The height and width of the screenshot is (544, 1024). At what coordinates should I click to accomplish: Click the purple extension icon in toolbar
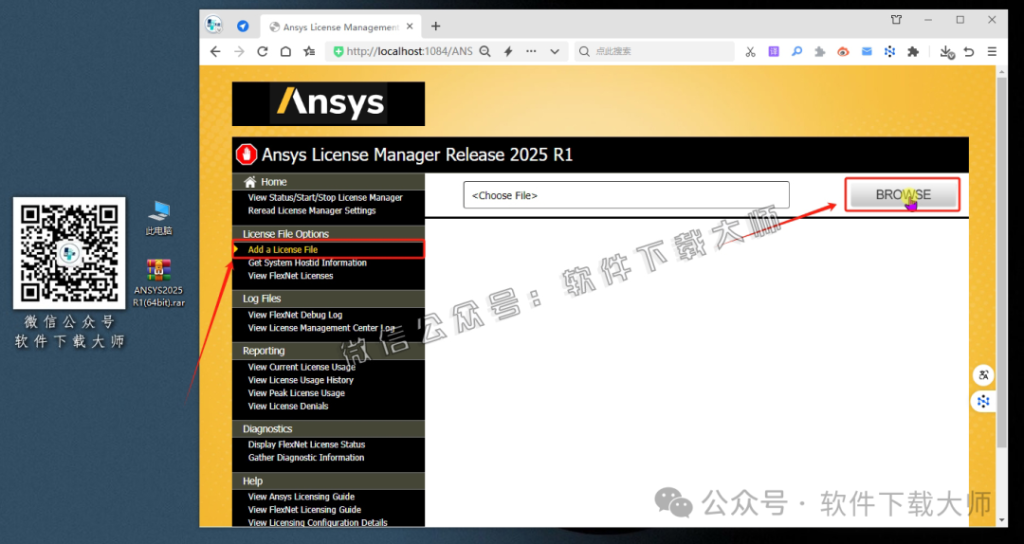coord(773,52)
